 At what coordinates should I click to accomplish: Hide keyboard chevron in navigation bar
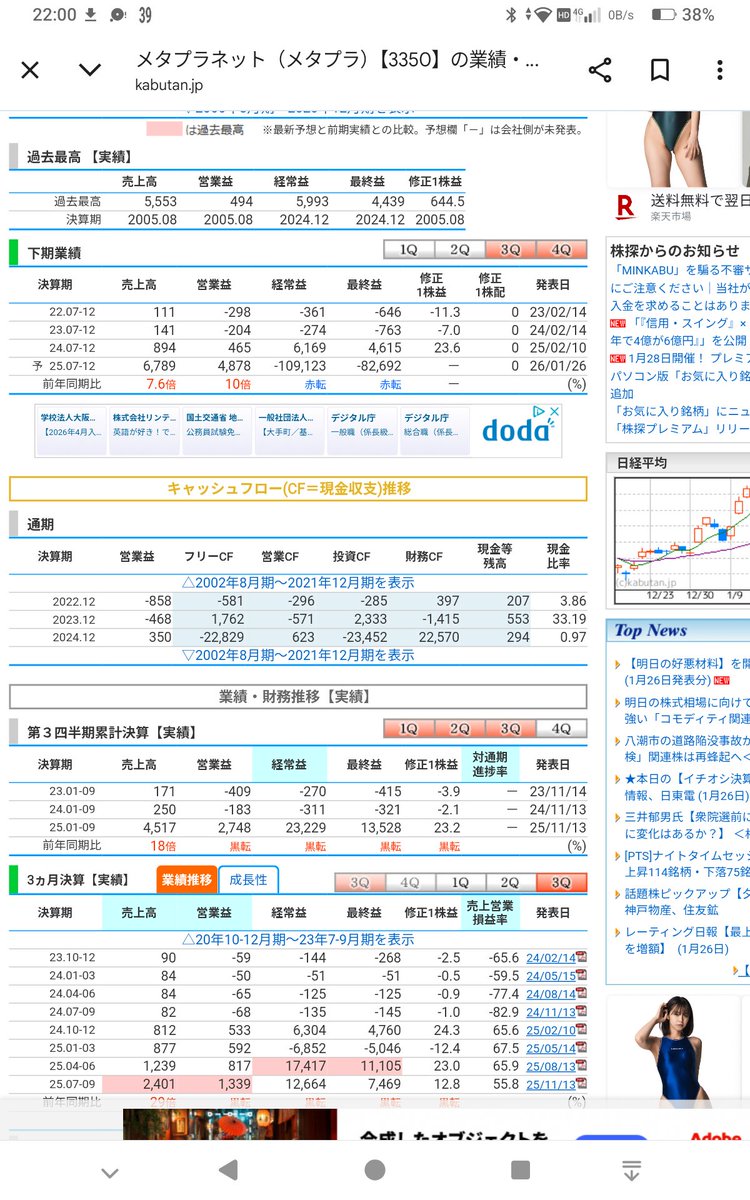click(110, 1172)
